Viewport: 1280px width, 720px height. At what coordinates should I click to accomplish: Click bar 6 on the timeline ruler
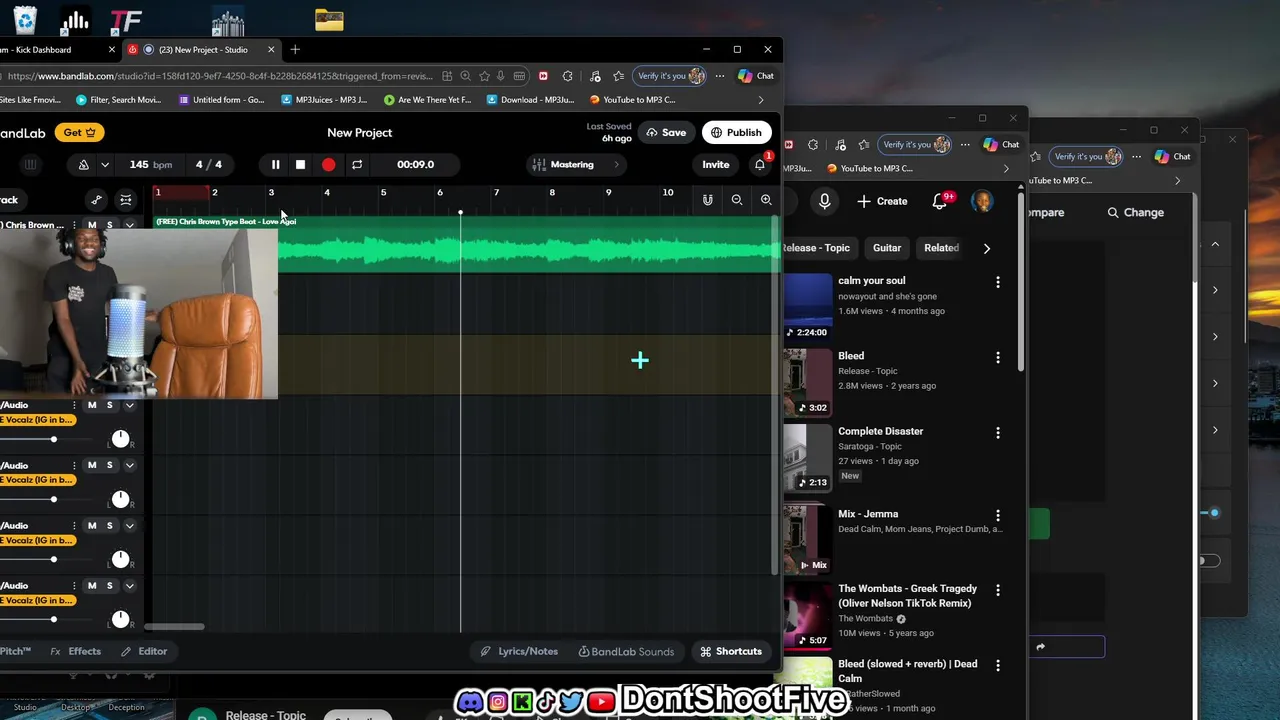[x=440, y=192]
